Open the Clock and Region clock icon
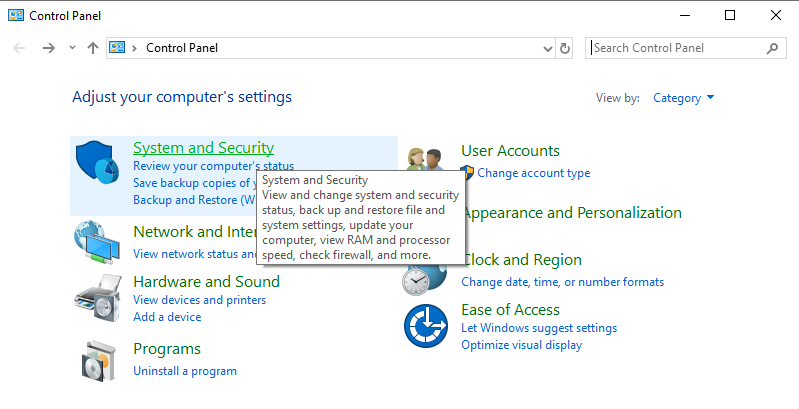Viewport: 799px width, 409px height. 424,280
